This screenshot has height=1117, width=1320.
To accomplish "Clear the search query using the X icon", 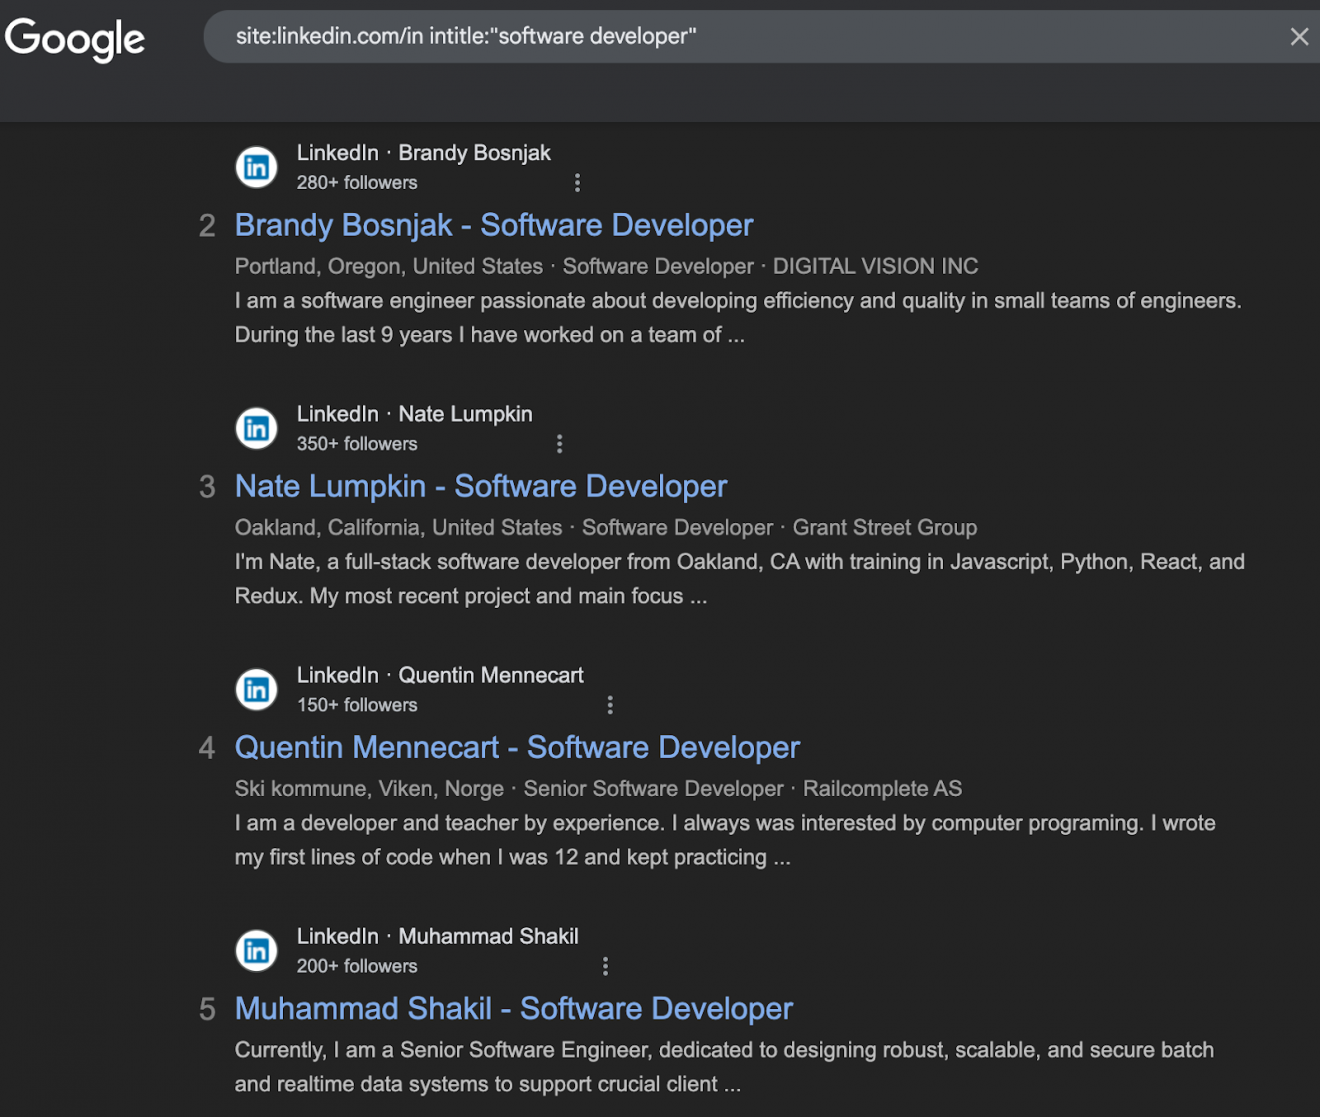I will click(x=1299, y=37).
